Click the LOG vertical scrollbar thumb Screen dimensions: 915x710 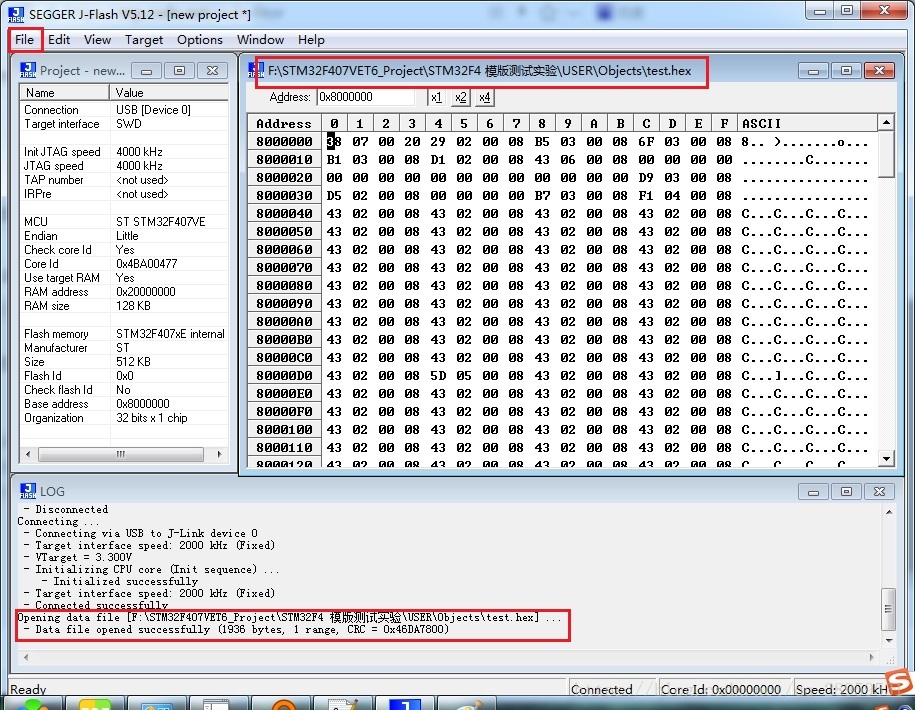pyautogui.click(x=889, y=609)
